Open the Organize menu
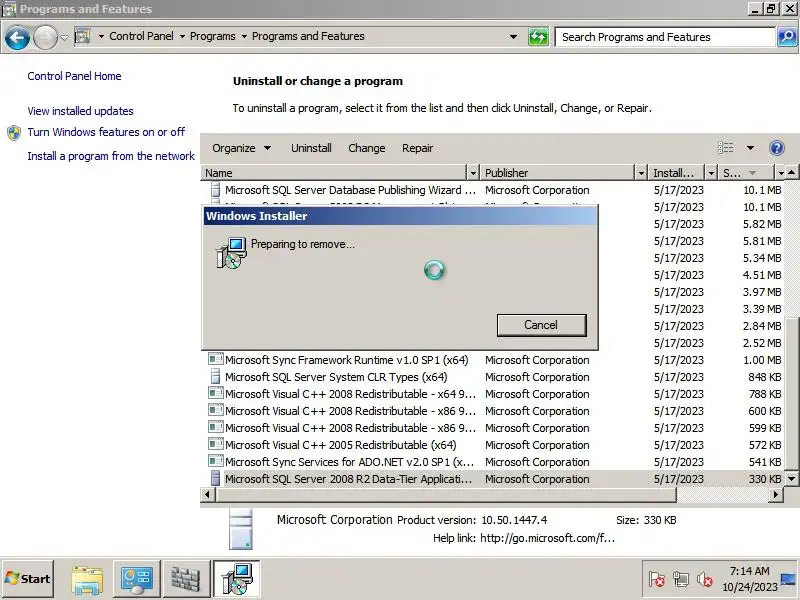 click(x=241, y=148)
